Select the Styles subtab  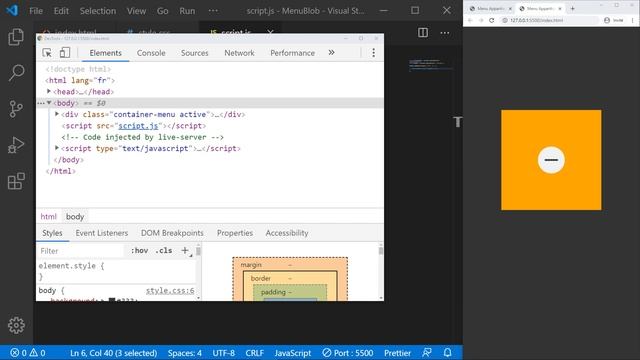click(x=52, y=233)
